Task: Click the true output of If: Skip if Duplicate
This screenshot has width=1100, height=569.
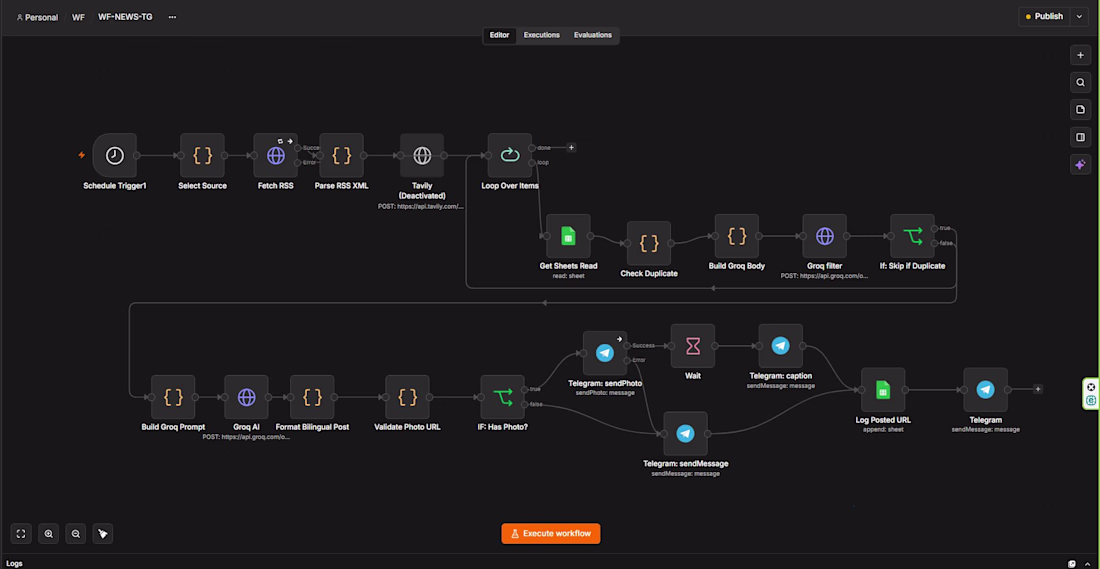Action: pos(935,229)
